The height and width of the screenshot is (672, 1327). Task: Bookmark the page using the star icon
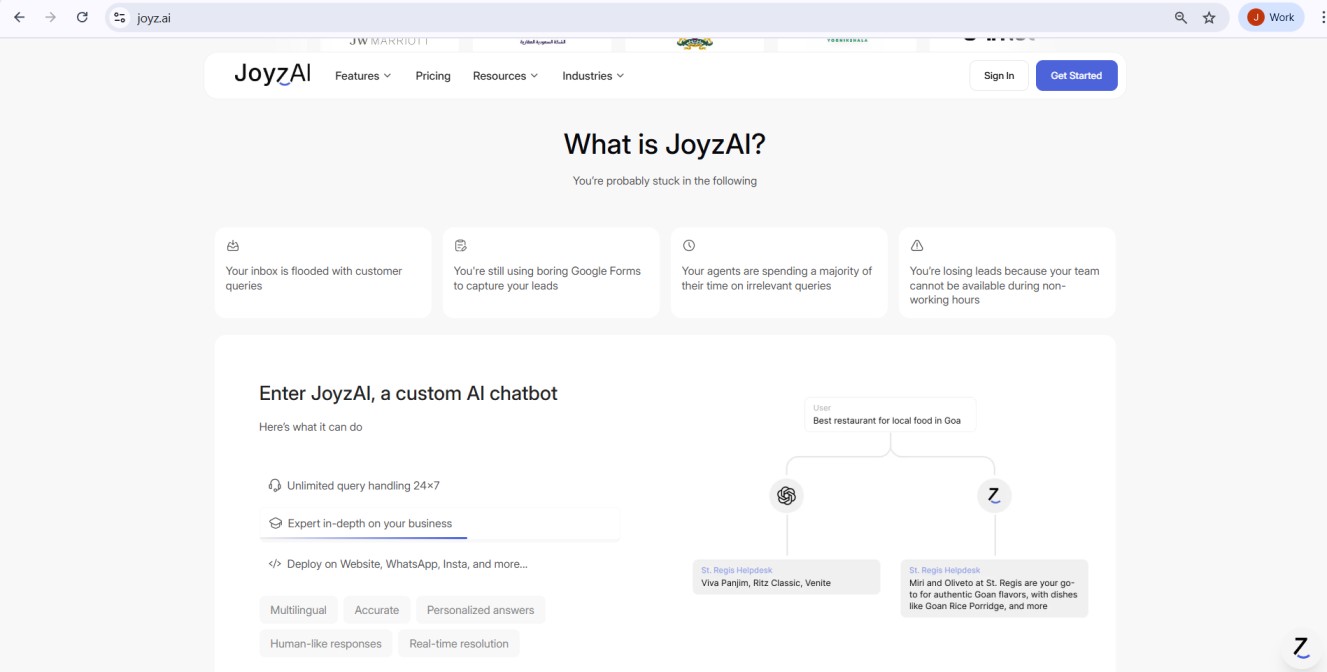pyautogui.click(x=1209, y=17)
